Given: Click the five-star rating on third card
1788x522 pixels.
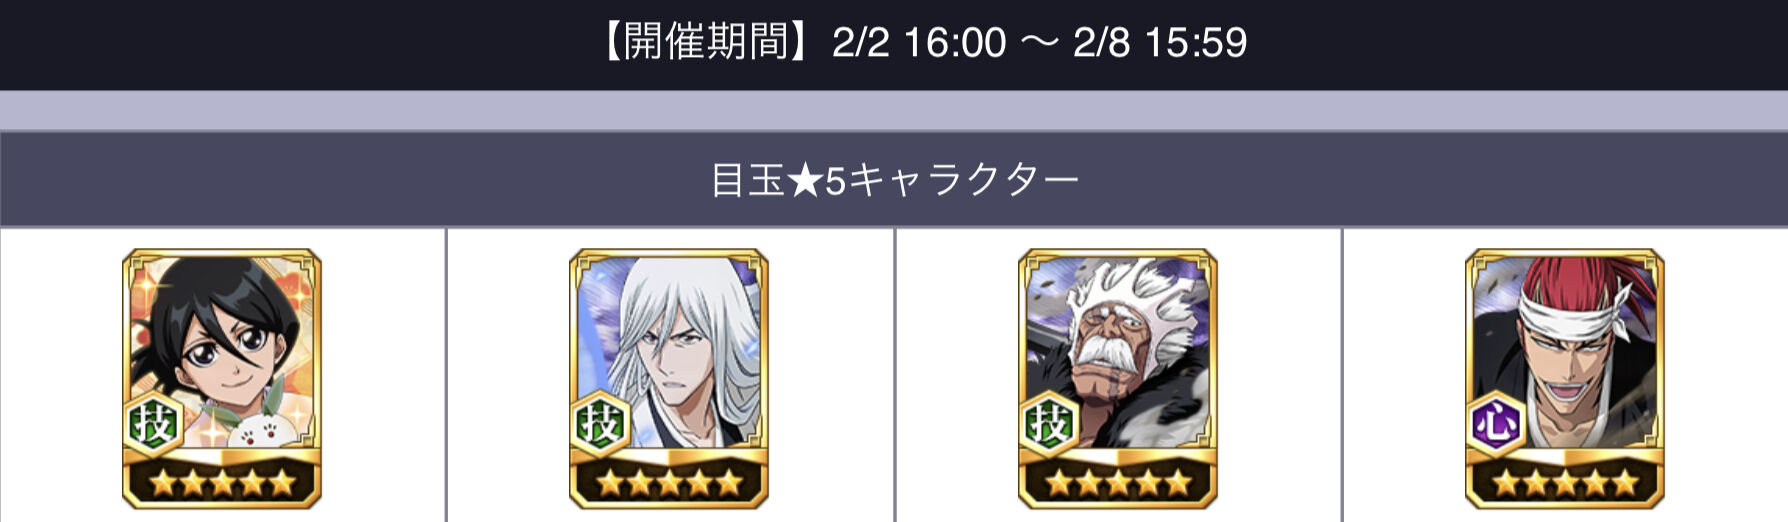Looking at the screenshot, I should point(1118,484).
